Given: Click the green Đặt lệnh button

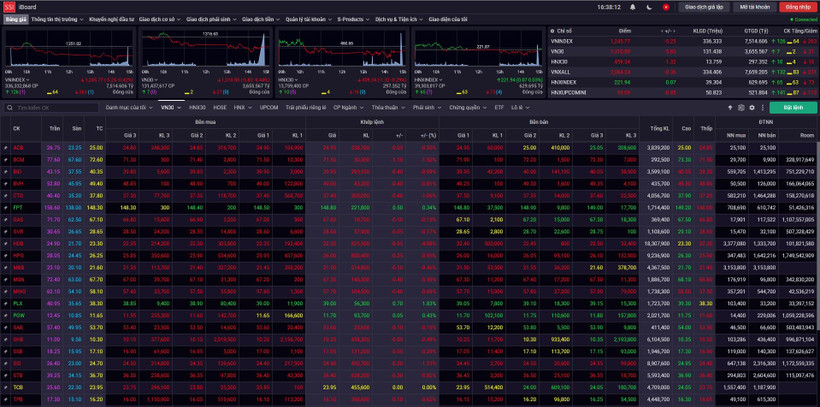Looking at the screenshot, I should pyautogui.click(x=792, y=107).
